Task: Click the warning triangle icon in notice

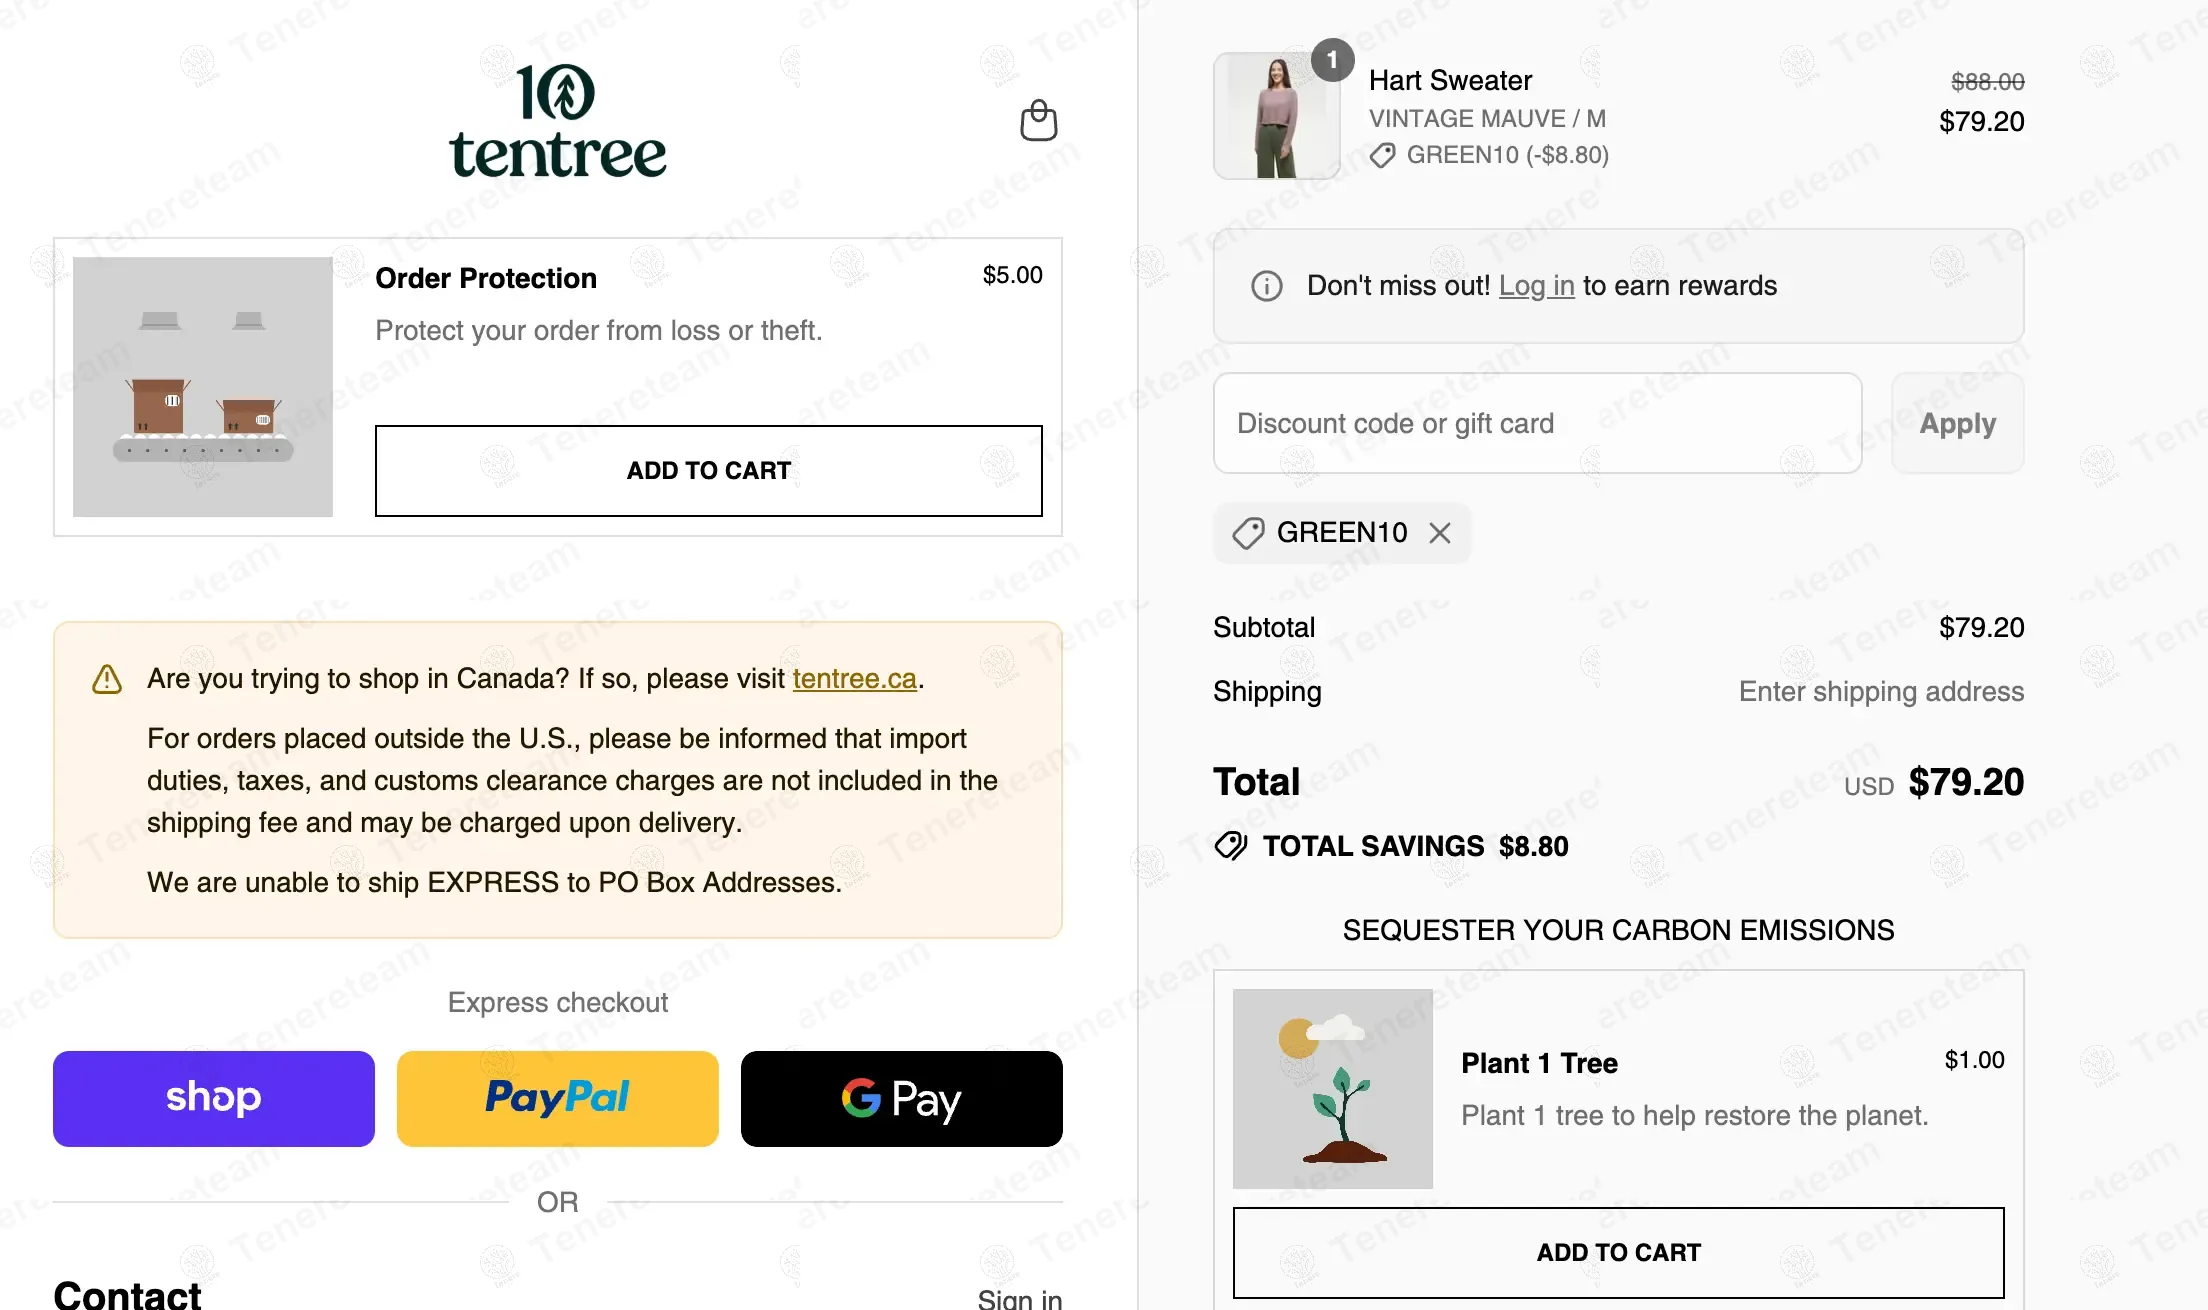Action: pos(107,680)
